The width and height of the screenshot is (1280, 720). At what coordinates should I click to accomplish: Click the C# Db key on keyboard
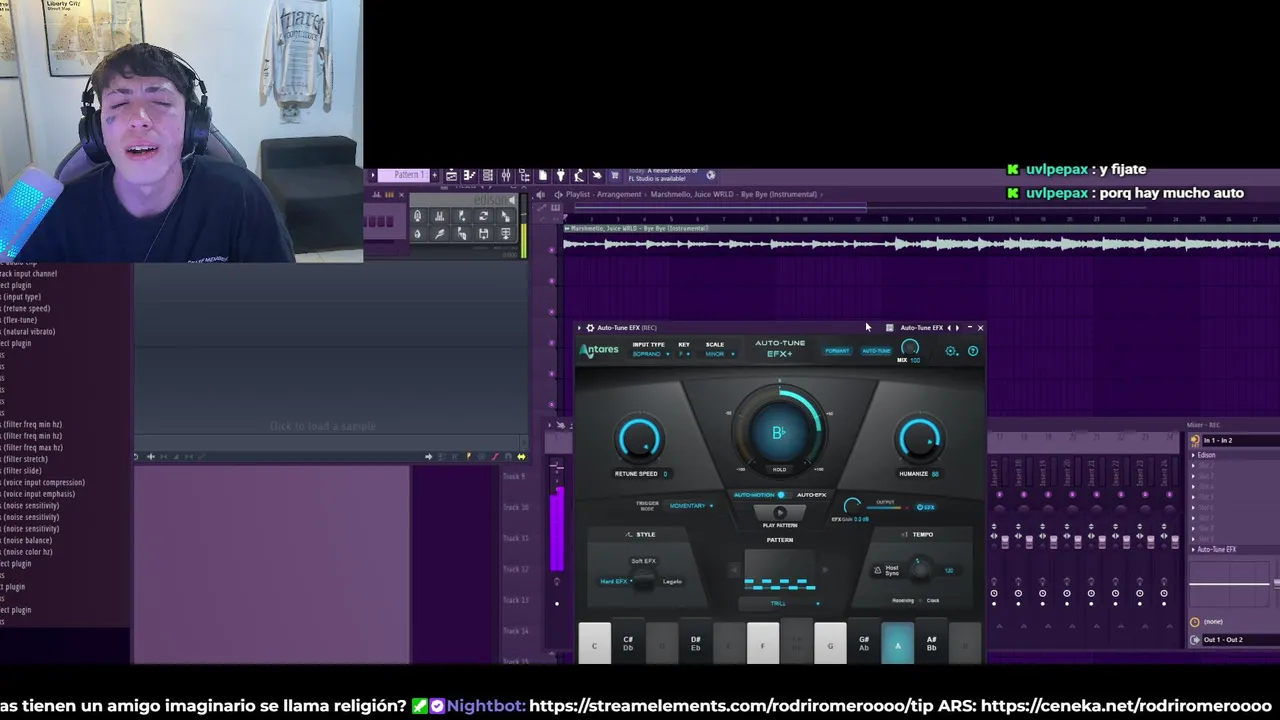coord(628,643)
